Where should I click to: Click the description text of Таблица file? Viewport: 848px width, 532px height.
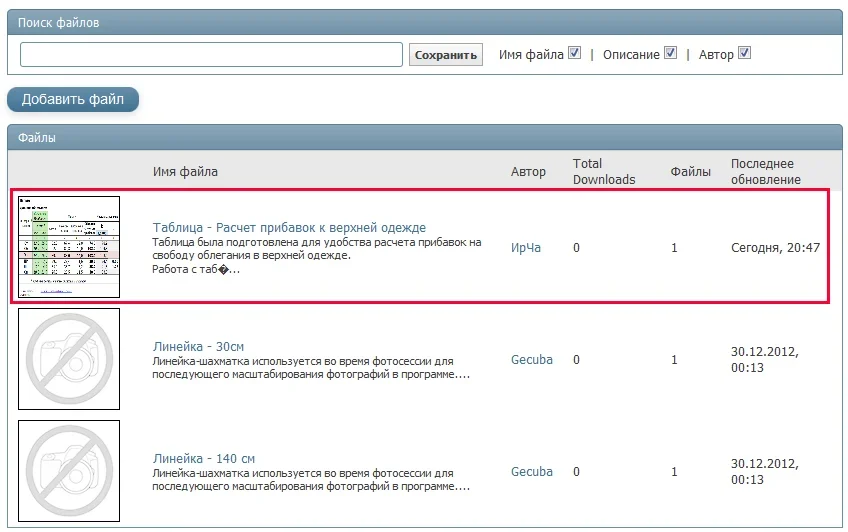tap(316, 256)
